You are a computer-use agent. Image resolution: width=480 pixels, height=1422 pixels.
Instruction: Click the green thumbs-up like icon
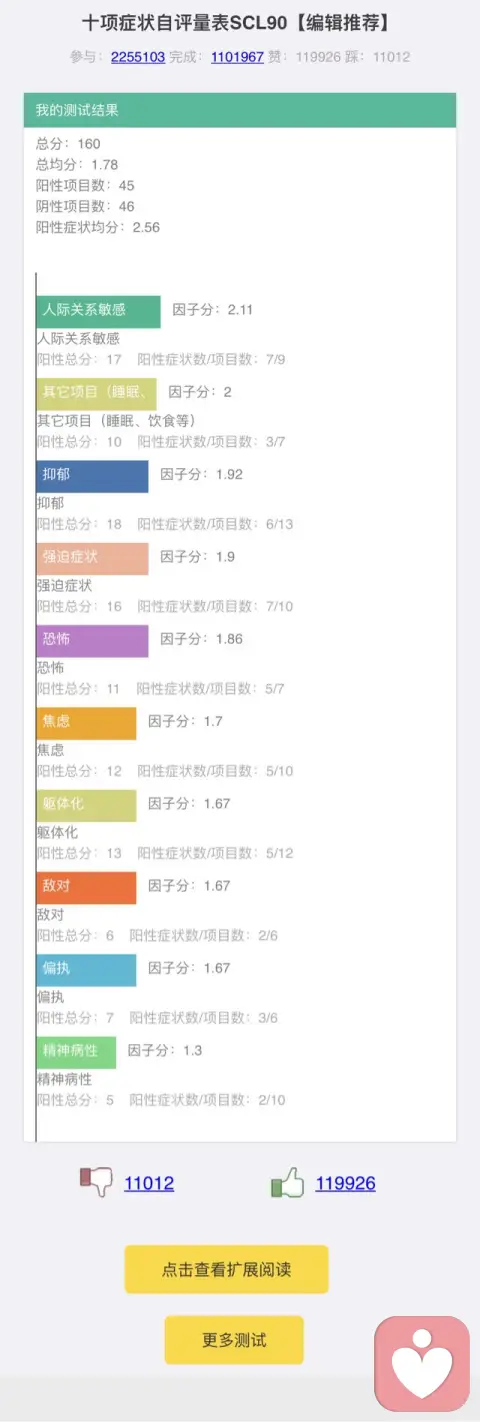[287, 1183]
